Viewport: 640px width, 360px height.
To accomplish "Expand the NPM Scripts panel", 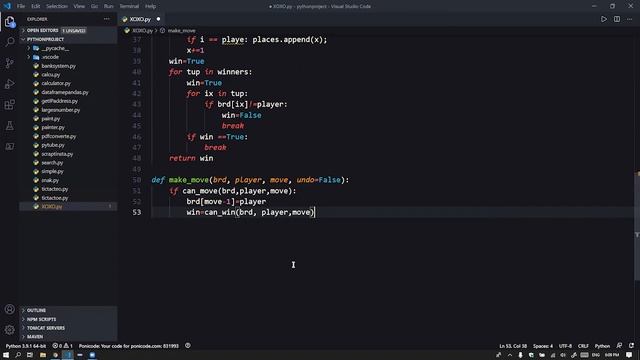I will pyautogui.click(x=68, y=319).
